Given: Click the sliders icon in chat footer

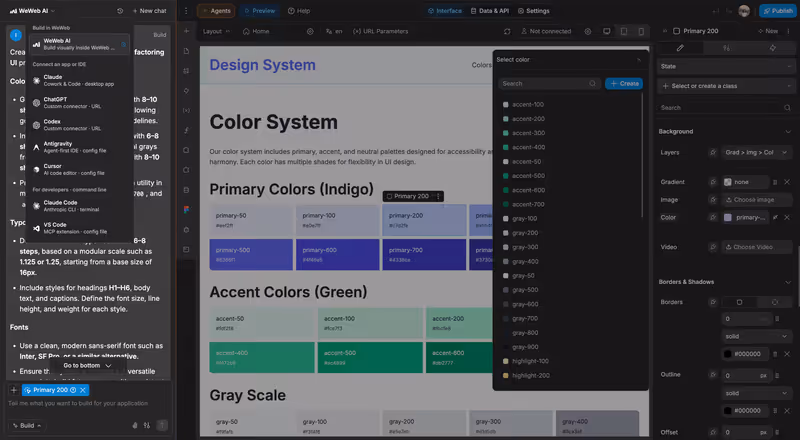Looking at the screenshot, I should click(x=147, y=425).
